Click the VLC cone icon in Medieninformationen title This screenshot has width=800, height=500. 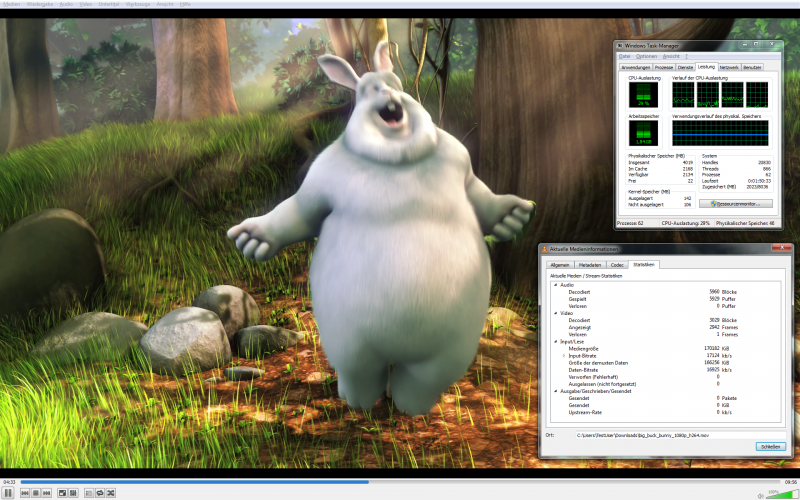coord(544,249)
